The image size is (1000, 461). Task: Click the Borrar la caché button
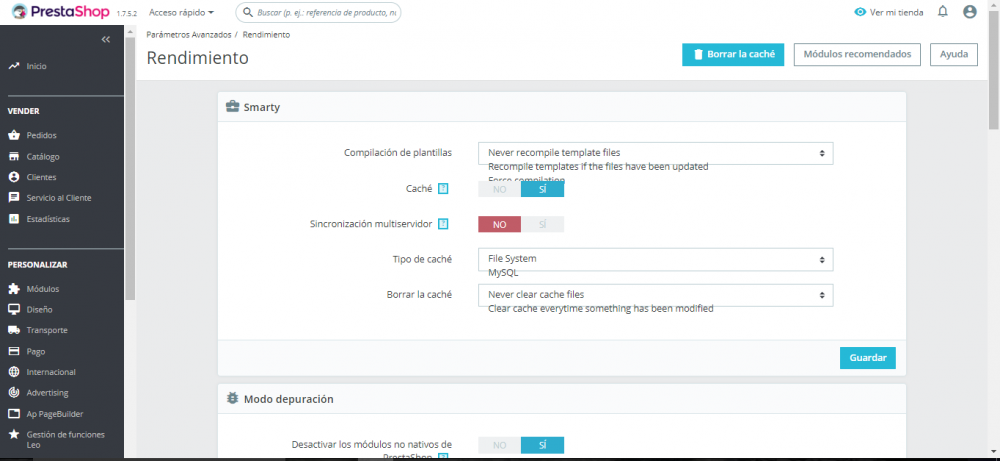[x=733, y=55]
